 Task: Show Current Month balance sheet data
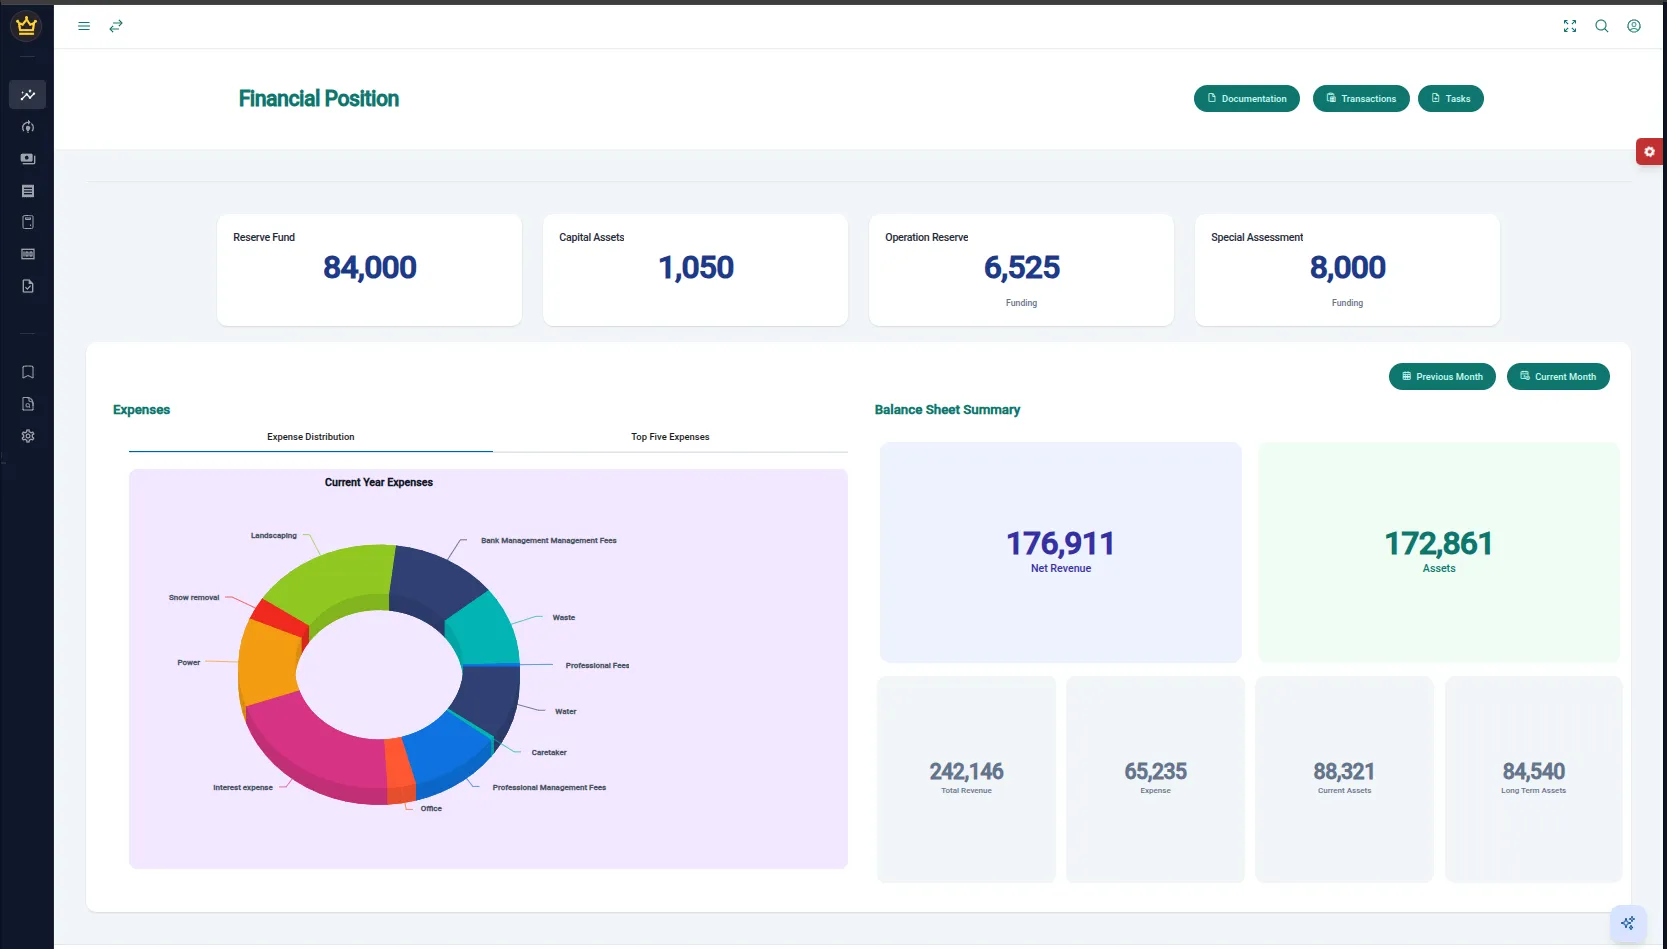coord(1557,376)
